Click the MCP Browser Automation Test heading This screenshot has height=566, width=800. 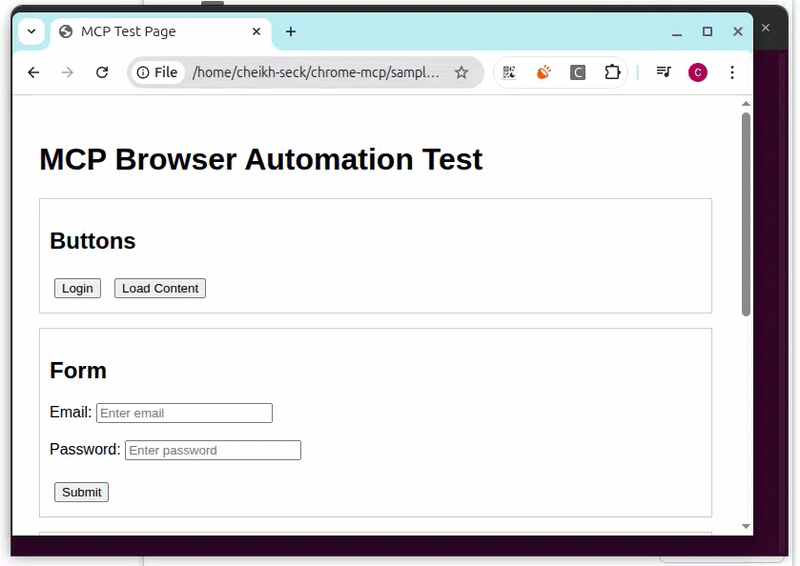click(261, 159)
